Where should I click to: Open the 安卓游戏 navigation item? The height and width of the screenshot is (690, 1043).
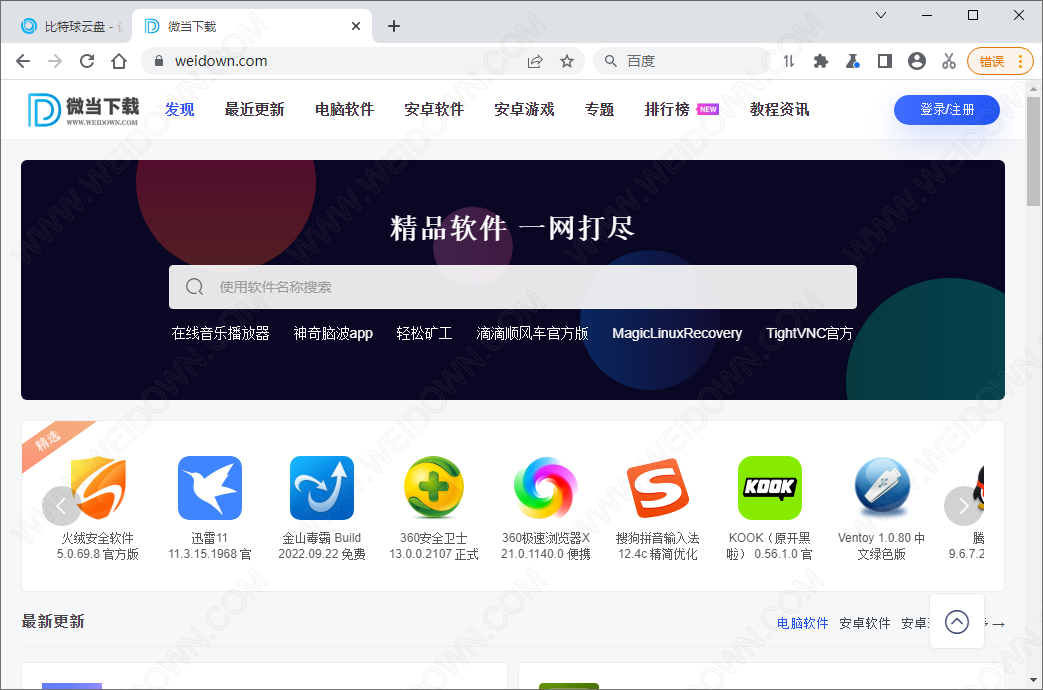[524, 109]
